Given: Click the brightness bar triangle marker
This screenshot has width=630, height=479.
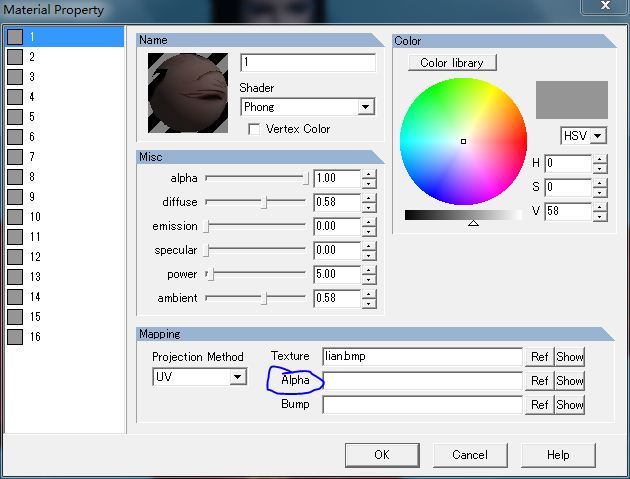Looking at the screenshot, I should (x=473, y=223).
